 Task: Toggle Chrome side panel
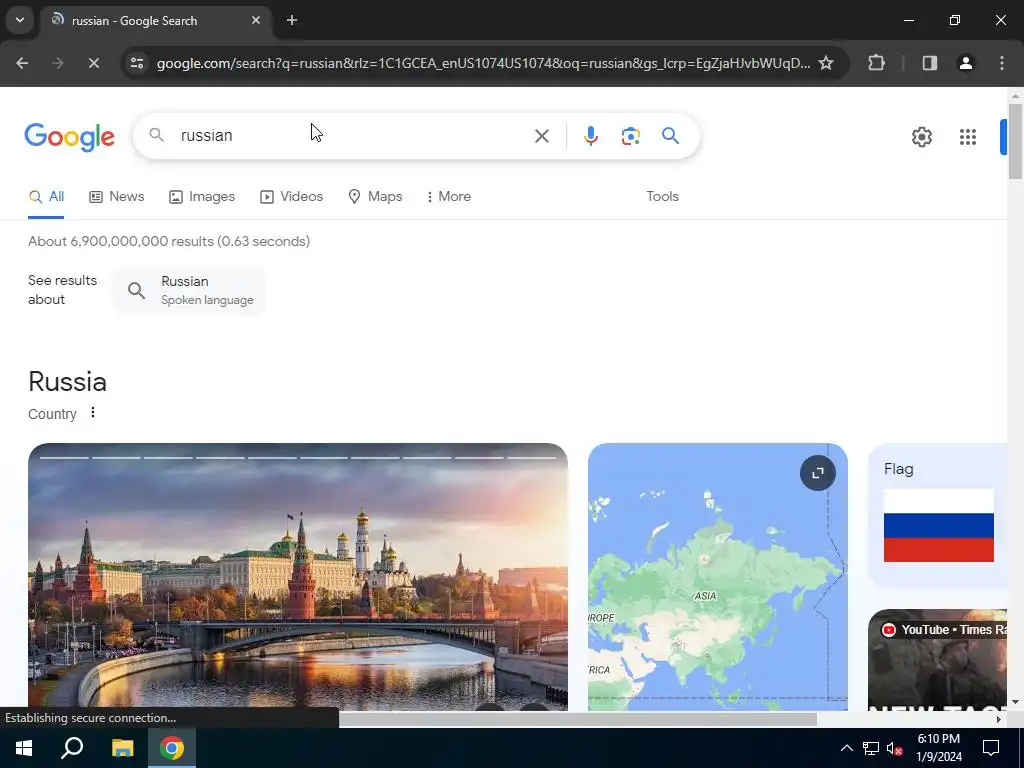click(930, 63)
